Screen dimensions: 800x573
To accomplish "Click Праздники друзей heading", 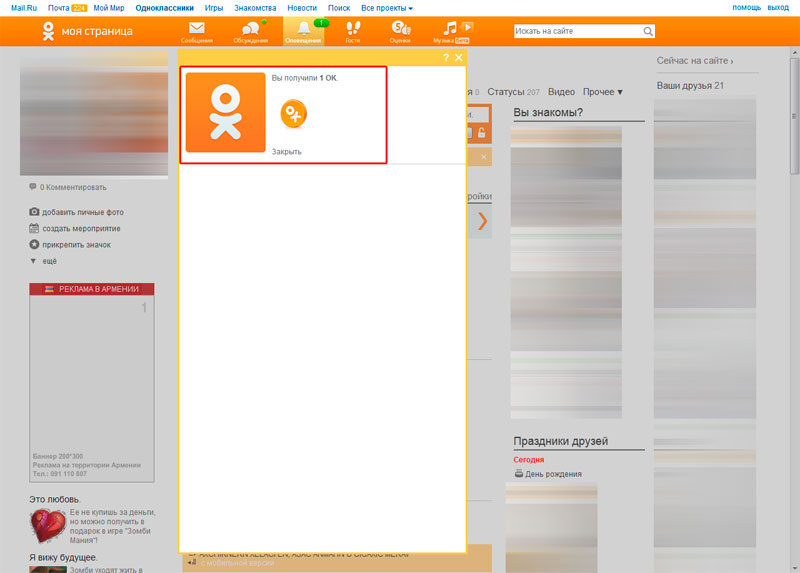I will click(x=561, y=441).
